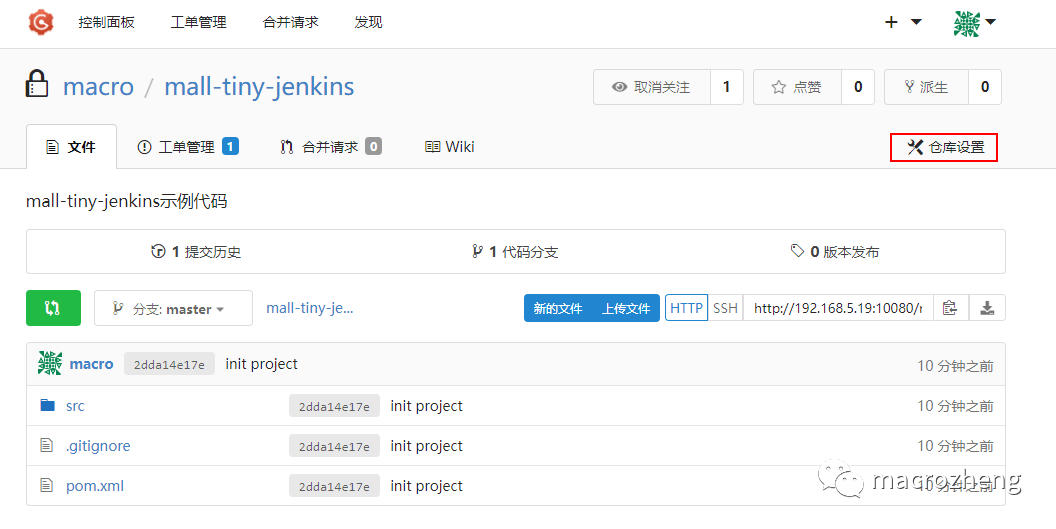Switch to the 合并请求 pull requests tab

tap(331, 147)
